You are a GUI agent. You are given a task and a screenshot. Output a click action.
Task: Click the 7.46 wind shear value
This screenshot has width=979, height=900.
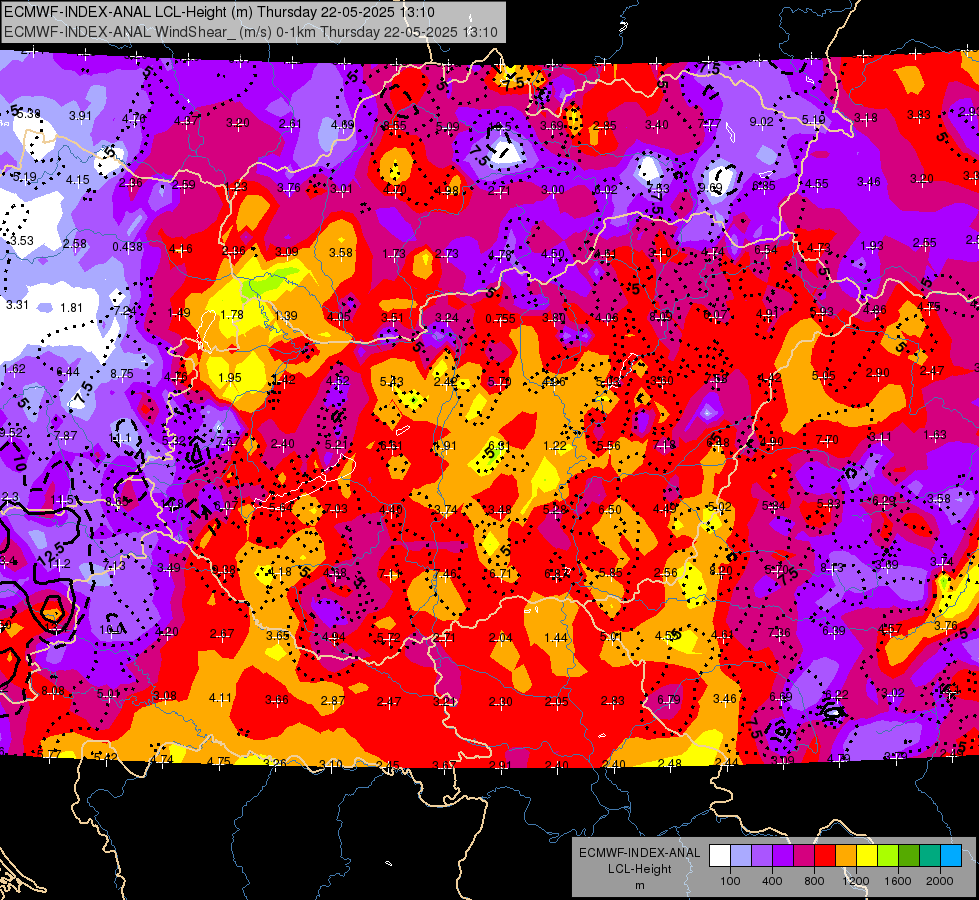445,574
